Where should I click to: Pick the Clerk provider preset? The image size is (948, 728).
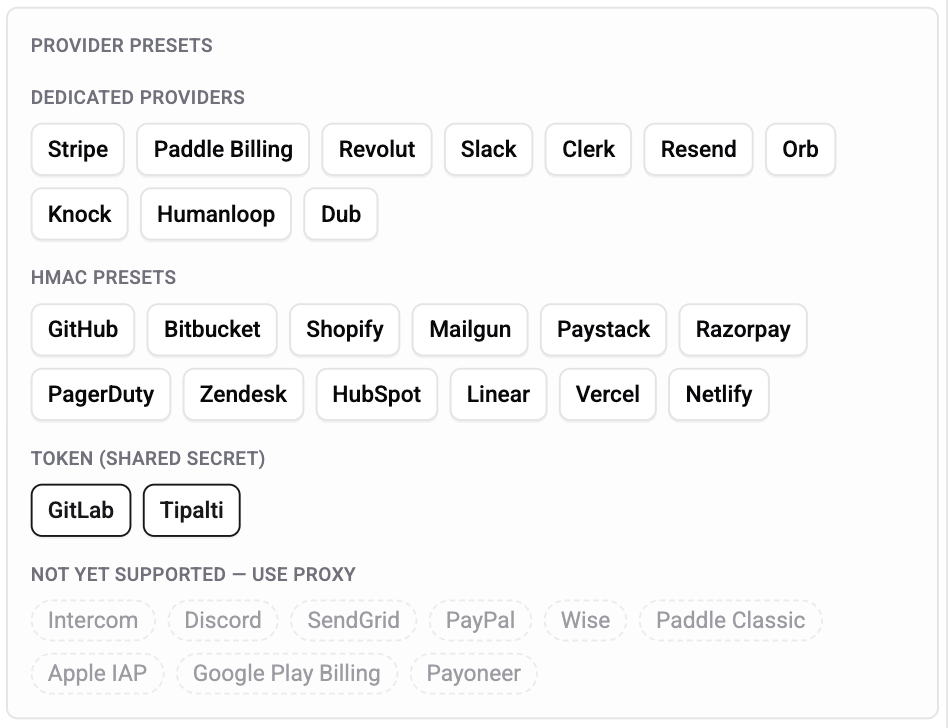click(588, 149)
